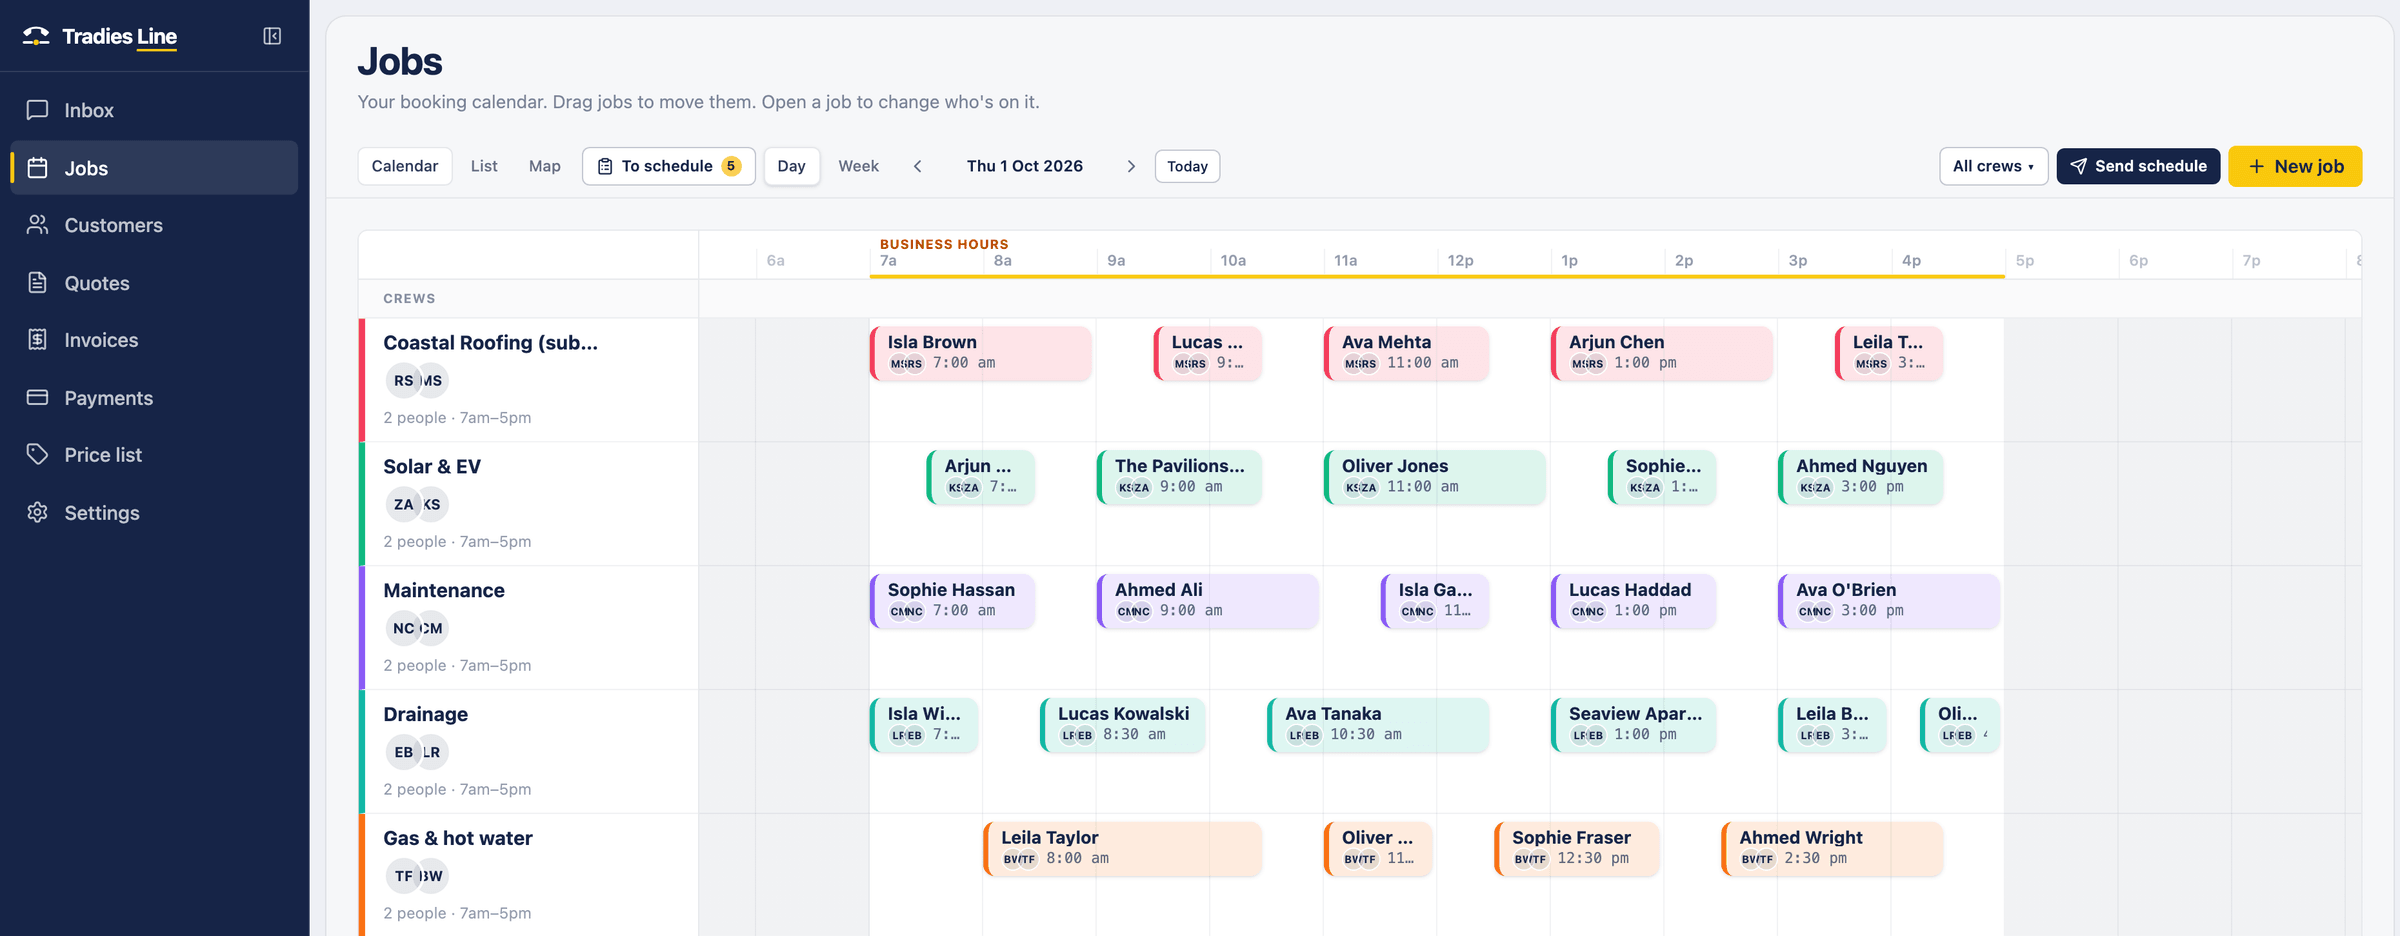Open Settings gear icon
2400x936 pixels.
(38, 513)
